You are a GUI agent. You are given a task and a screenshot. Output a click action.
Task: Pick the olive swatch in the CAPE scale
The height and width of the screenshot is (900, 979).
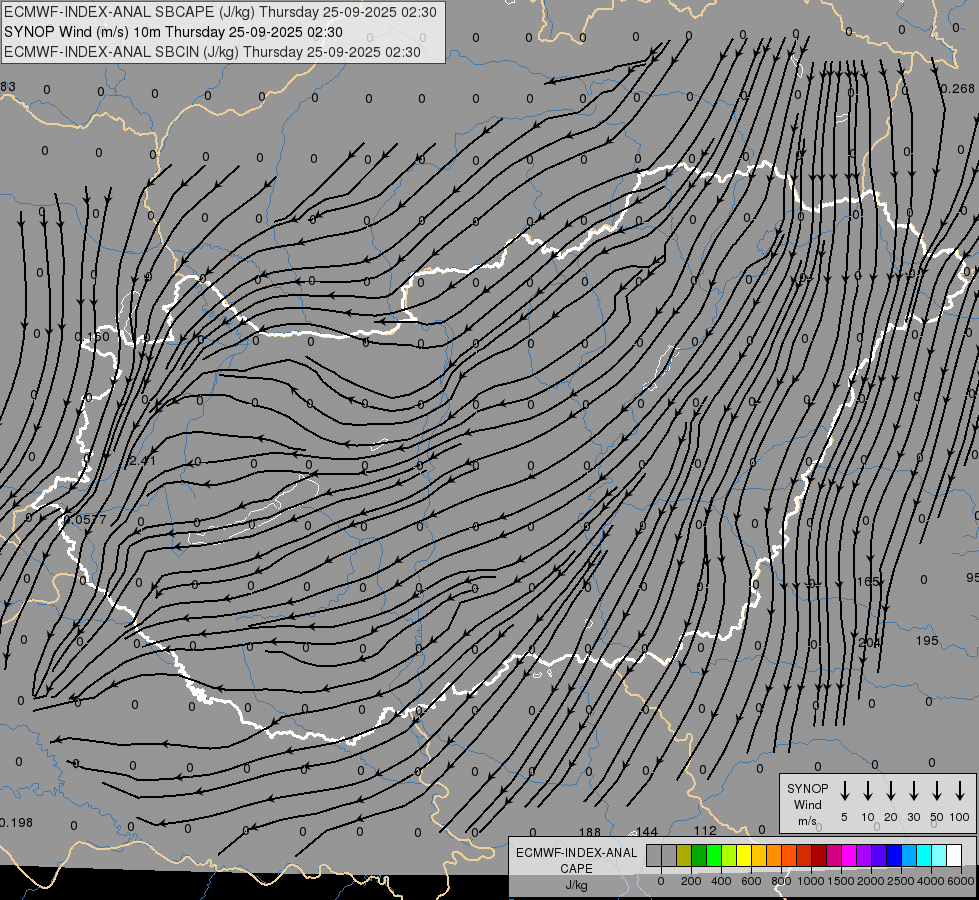[x=684, y=855]
